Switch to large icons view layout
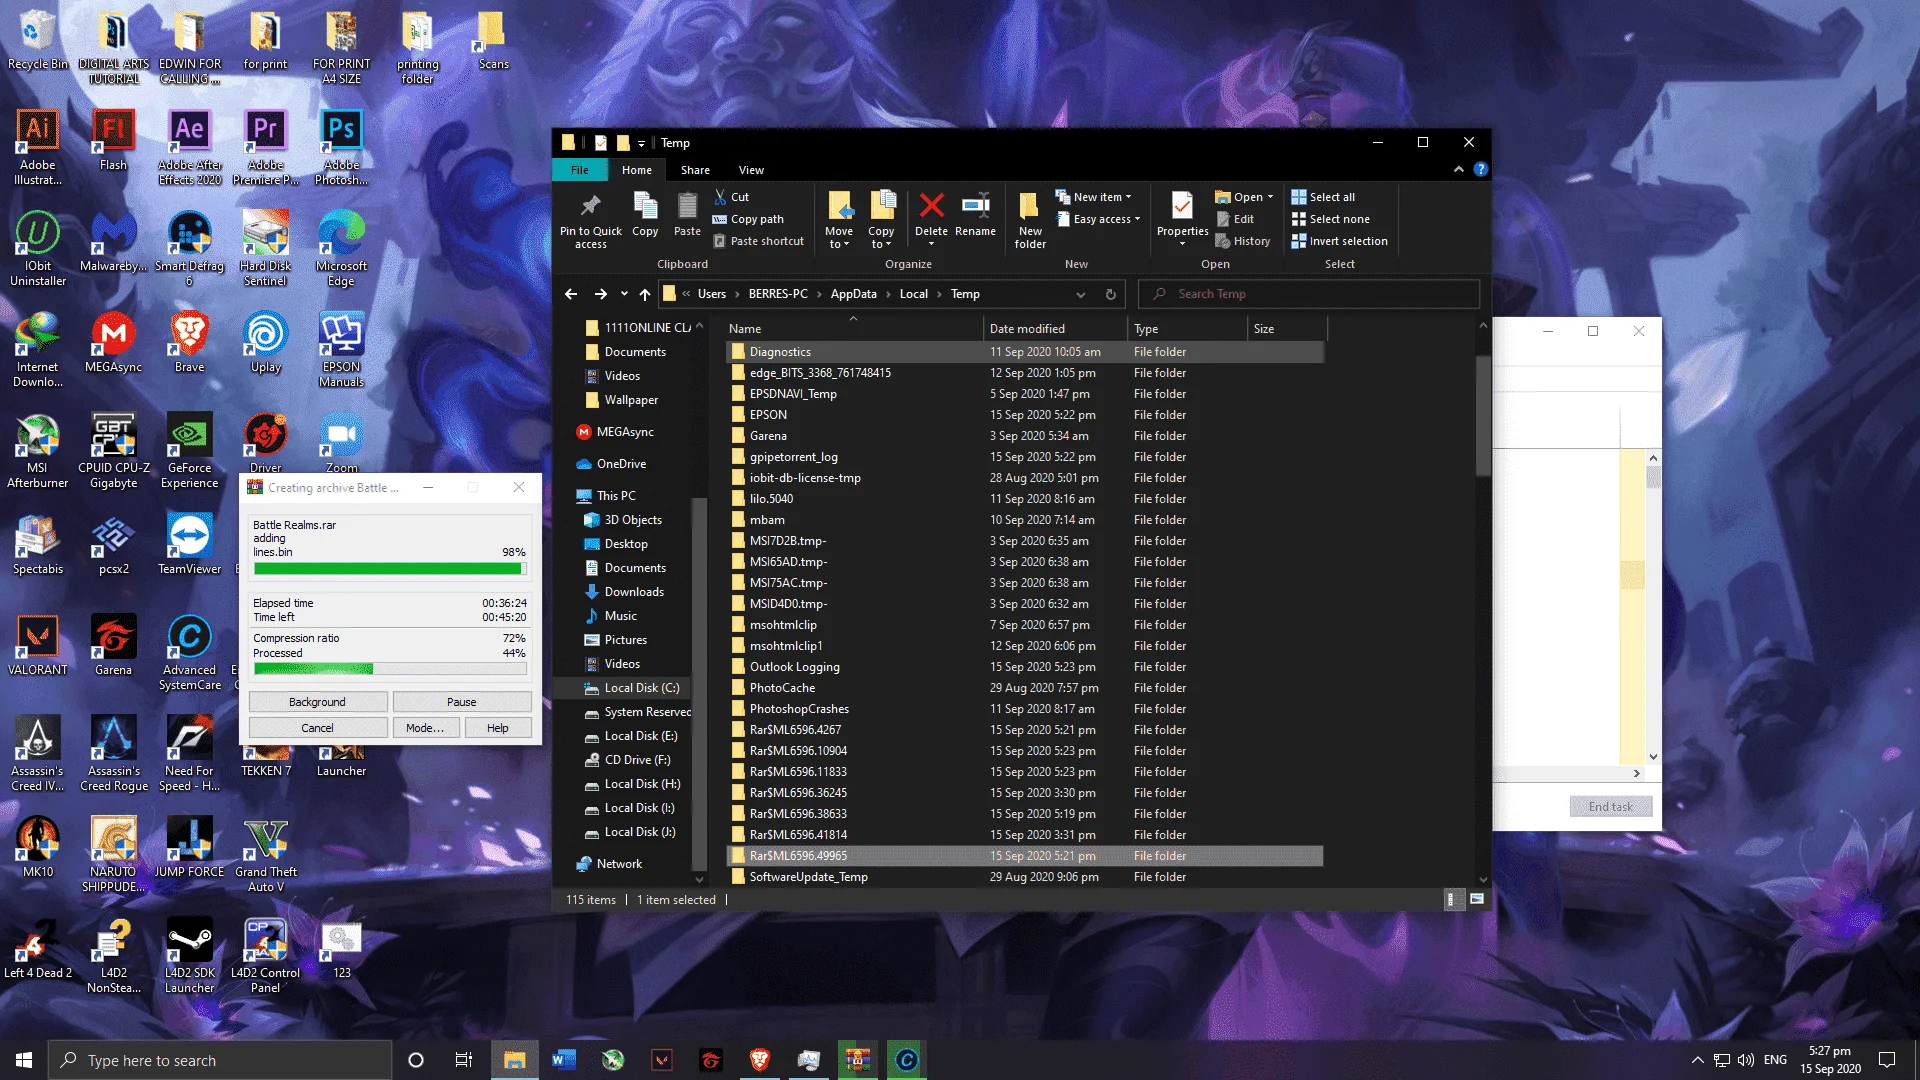1920x1080 pixels. coord(1477,900)
